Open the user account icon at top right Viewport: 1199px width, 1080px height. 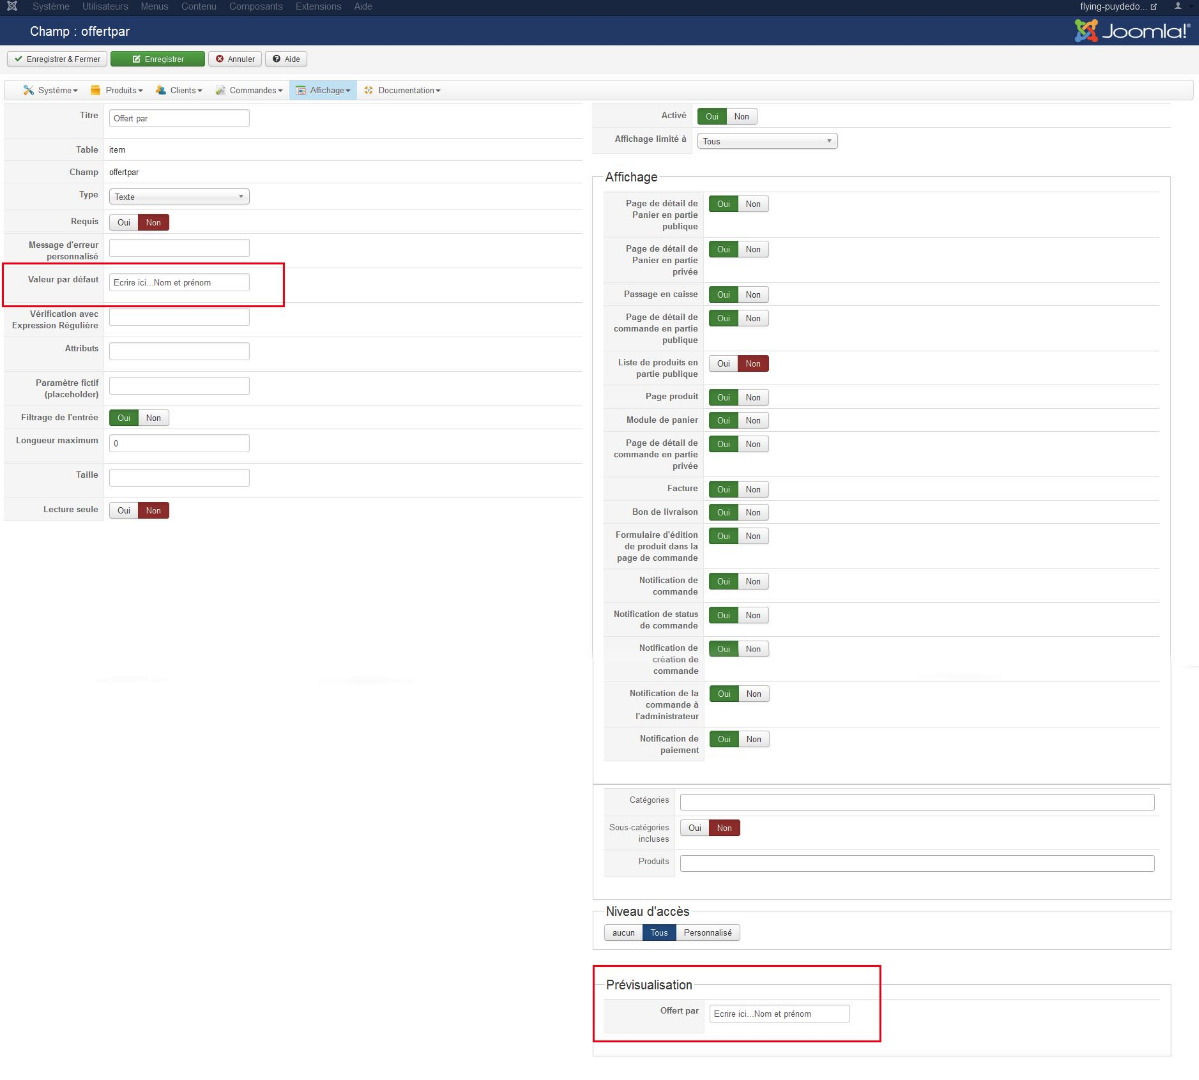(x=1178, y=6)
